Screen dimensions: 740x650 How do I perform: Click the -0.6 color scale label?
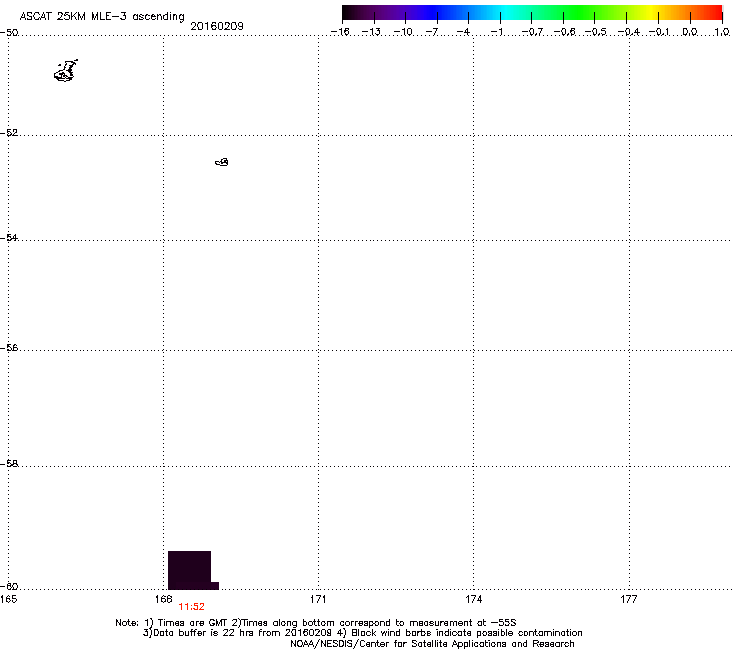[564, 32]
